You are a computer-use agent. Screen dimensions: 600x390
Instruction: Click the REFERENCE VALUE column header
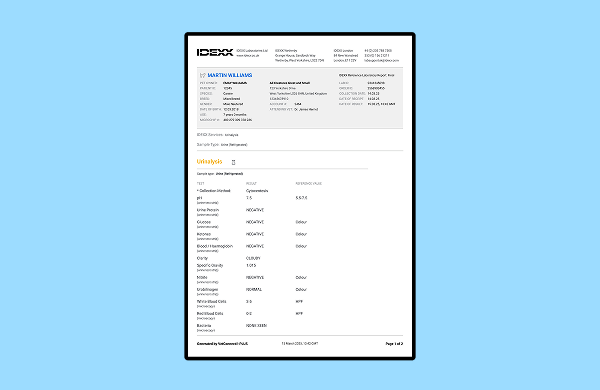pyautogui.click(x=308, y=184)
